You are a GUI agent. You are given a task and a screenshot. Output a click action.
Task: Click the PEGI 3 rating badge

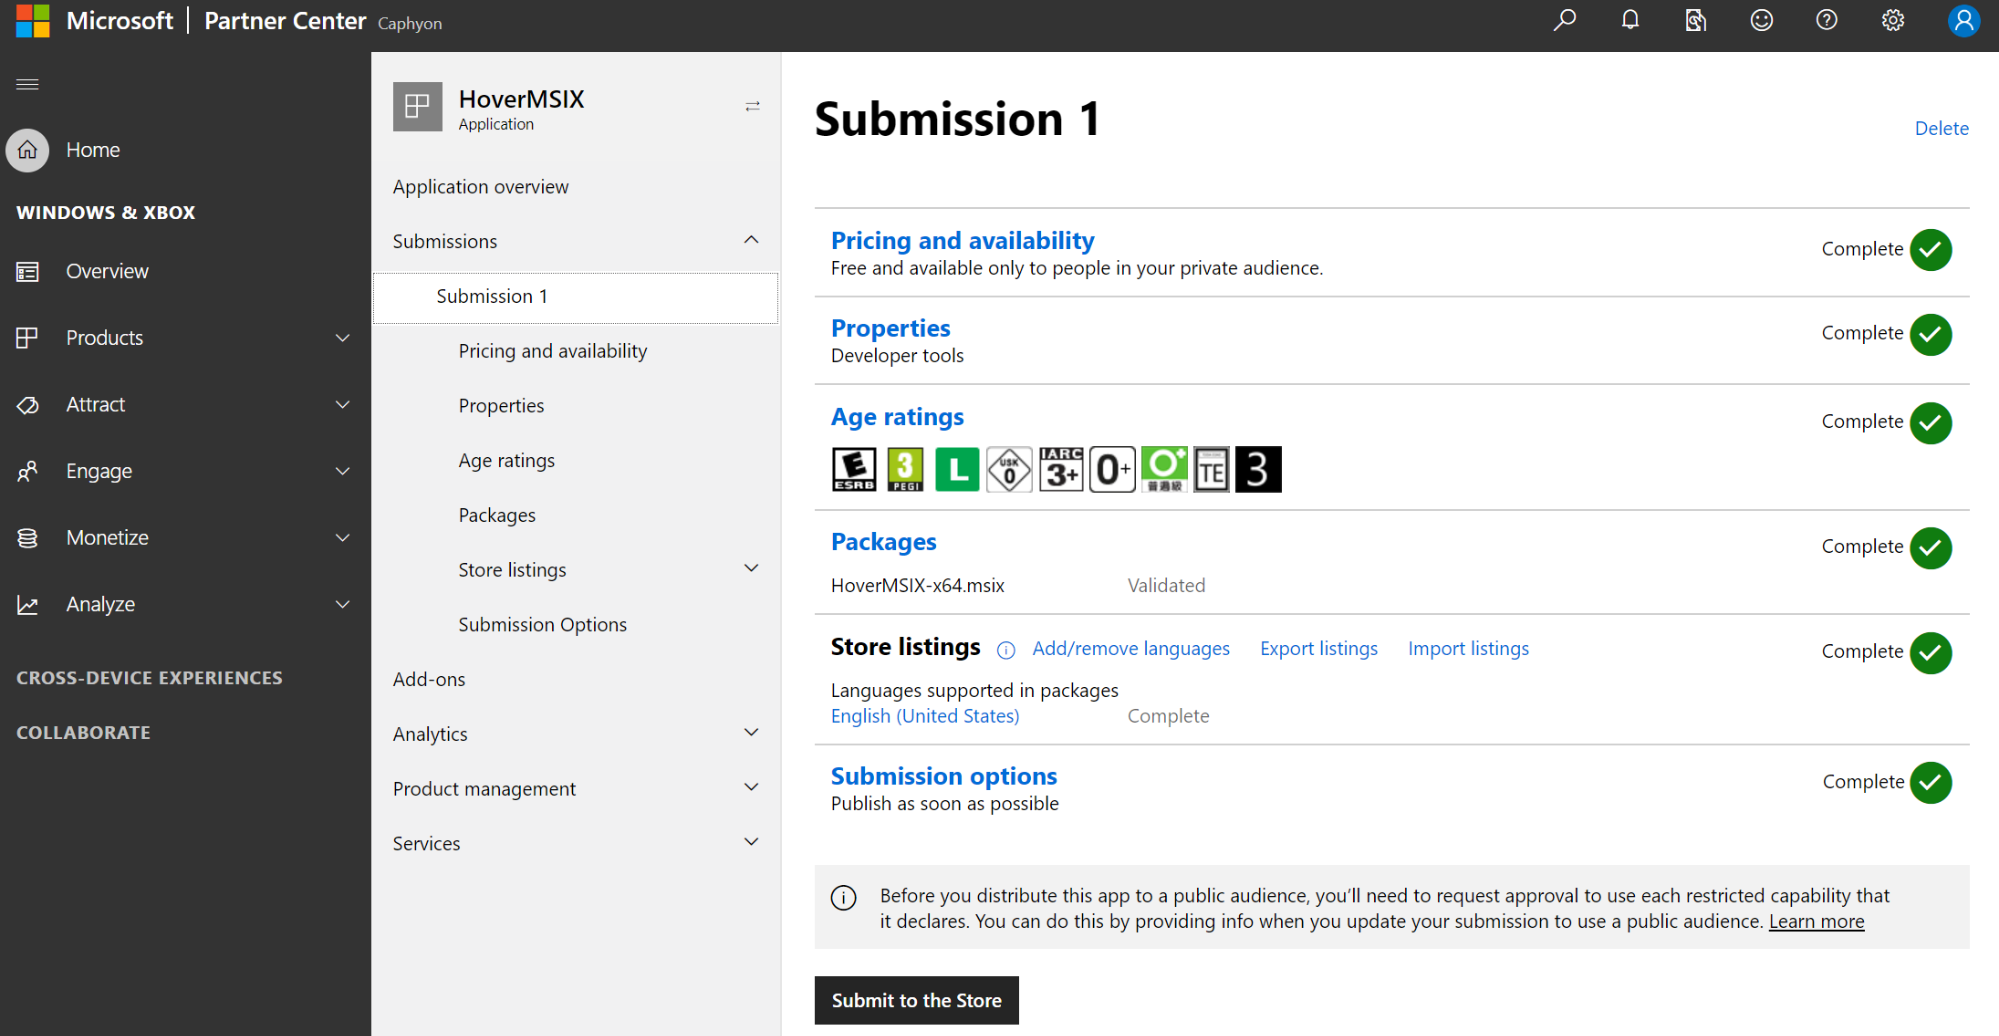point(906,469)
